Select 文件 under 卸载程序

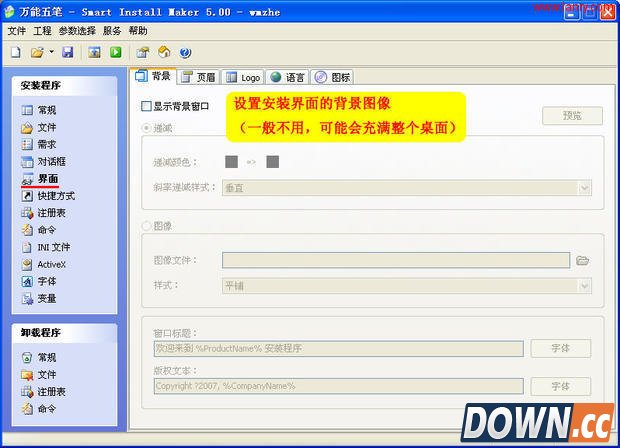pyautogui.click(x=39, y=374)
